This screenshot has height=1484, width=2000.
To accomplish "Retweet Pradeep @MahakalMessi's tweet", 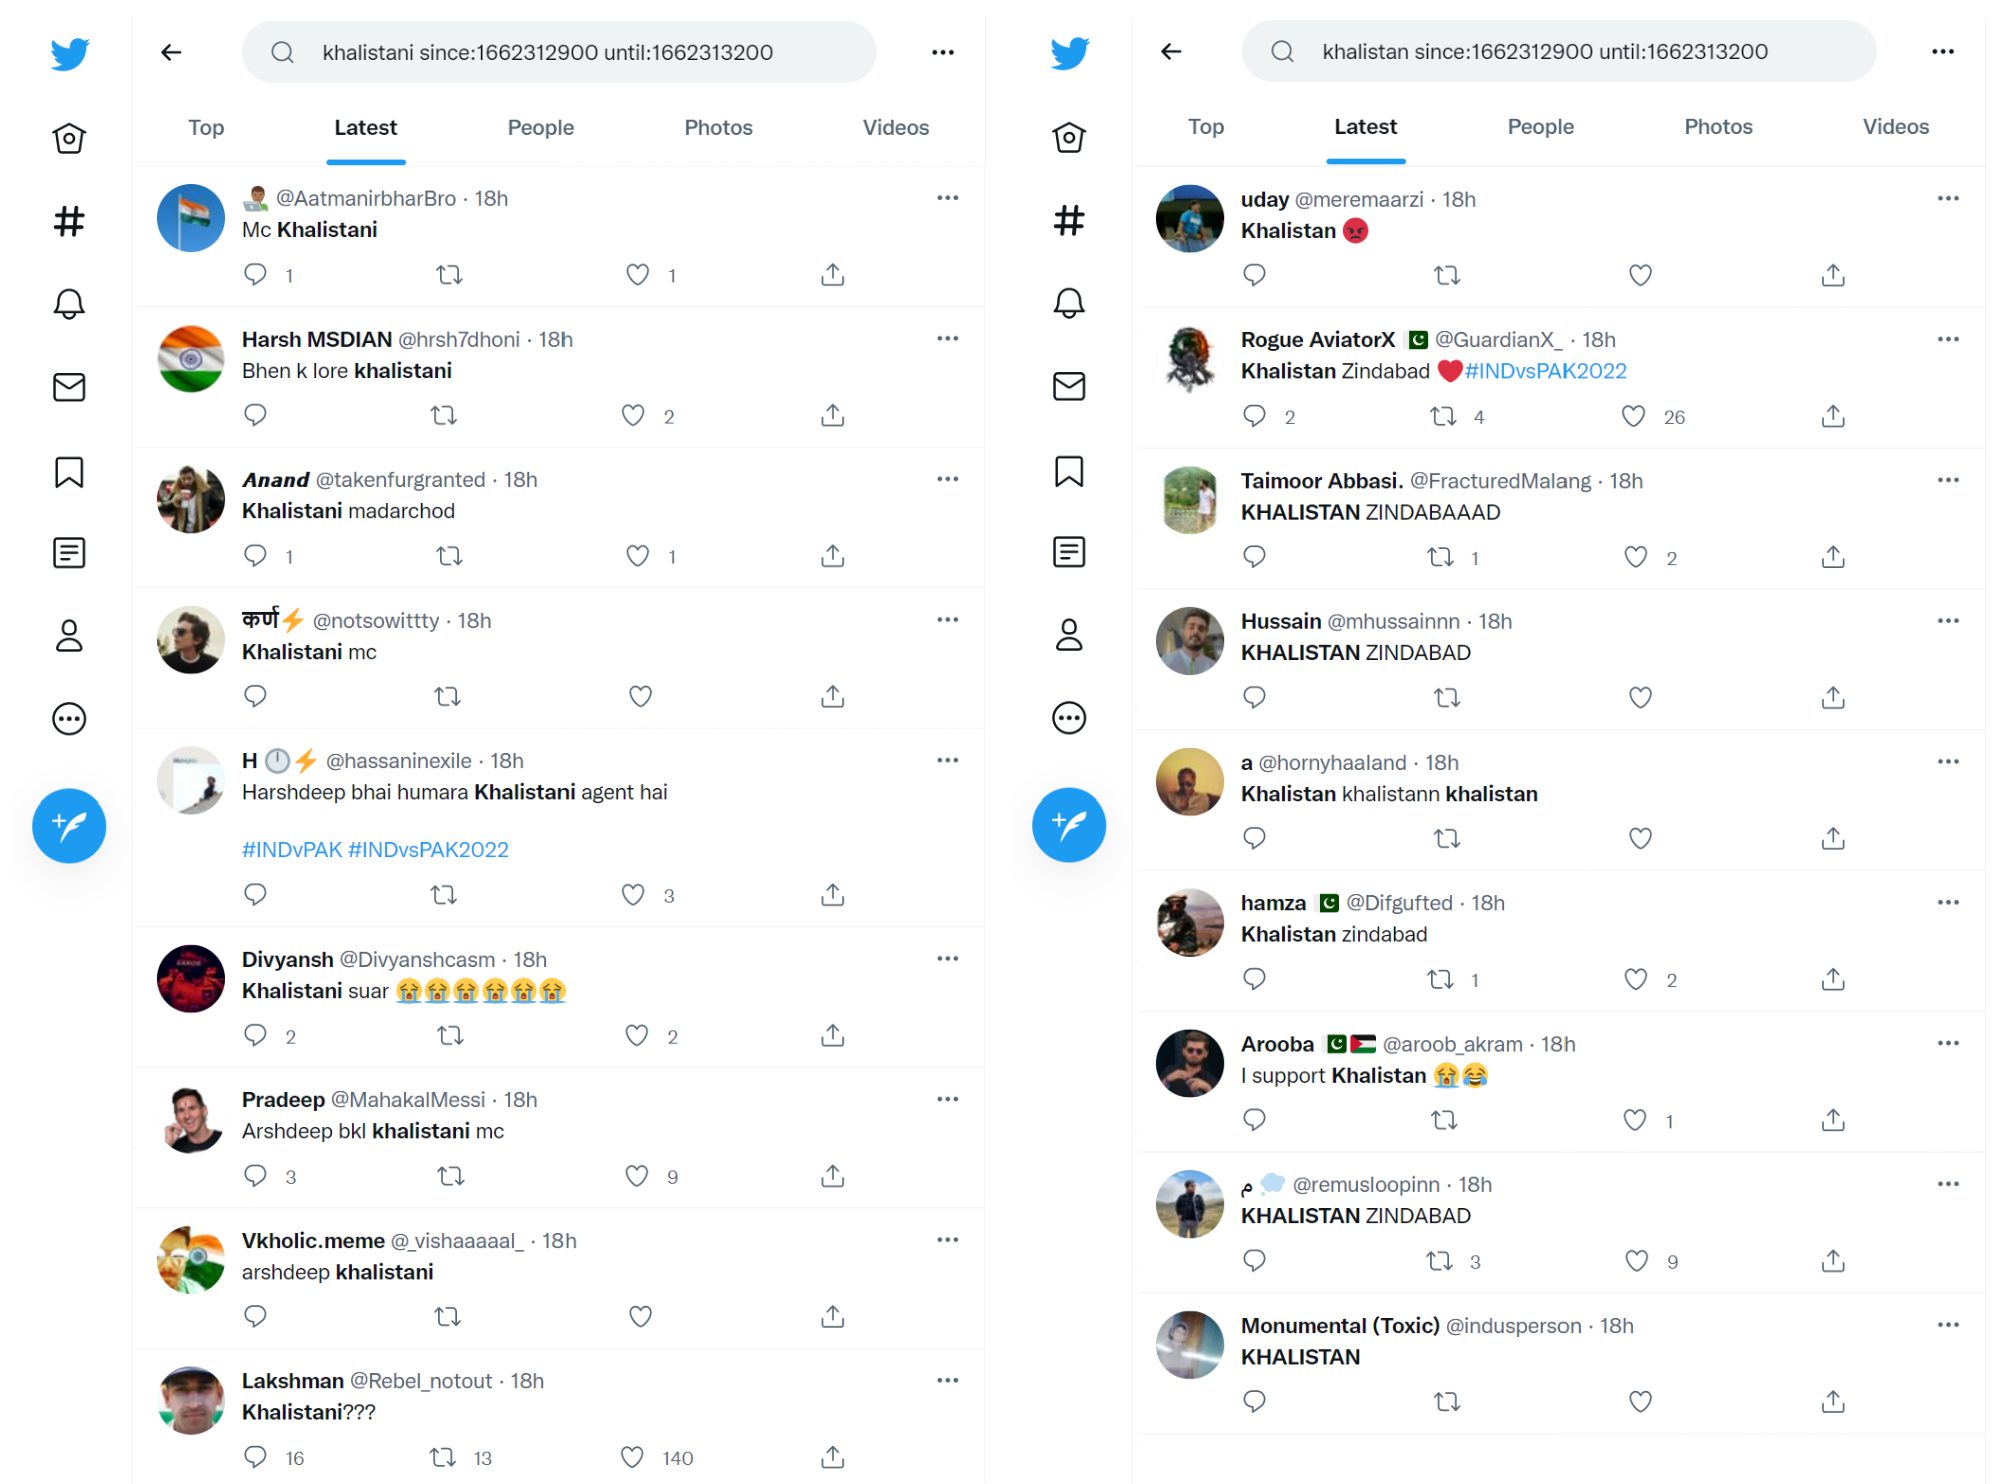I will (451, 1176).
